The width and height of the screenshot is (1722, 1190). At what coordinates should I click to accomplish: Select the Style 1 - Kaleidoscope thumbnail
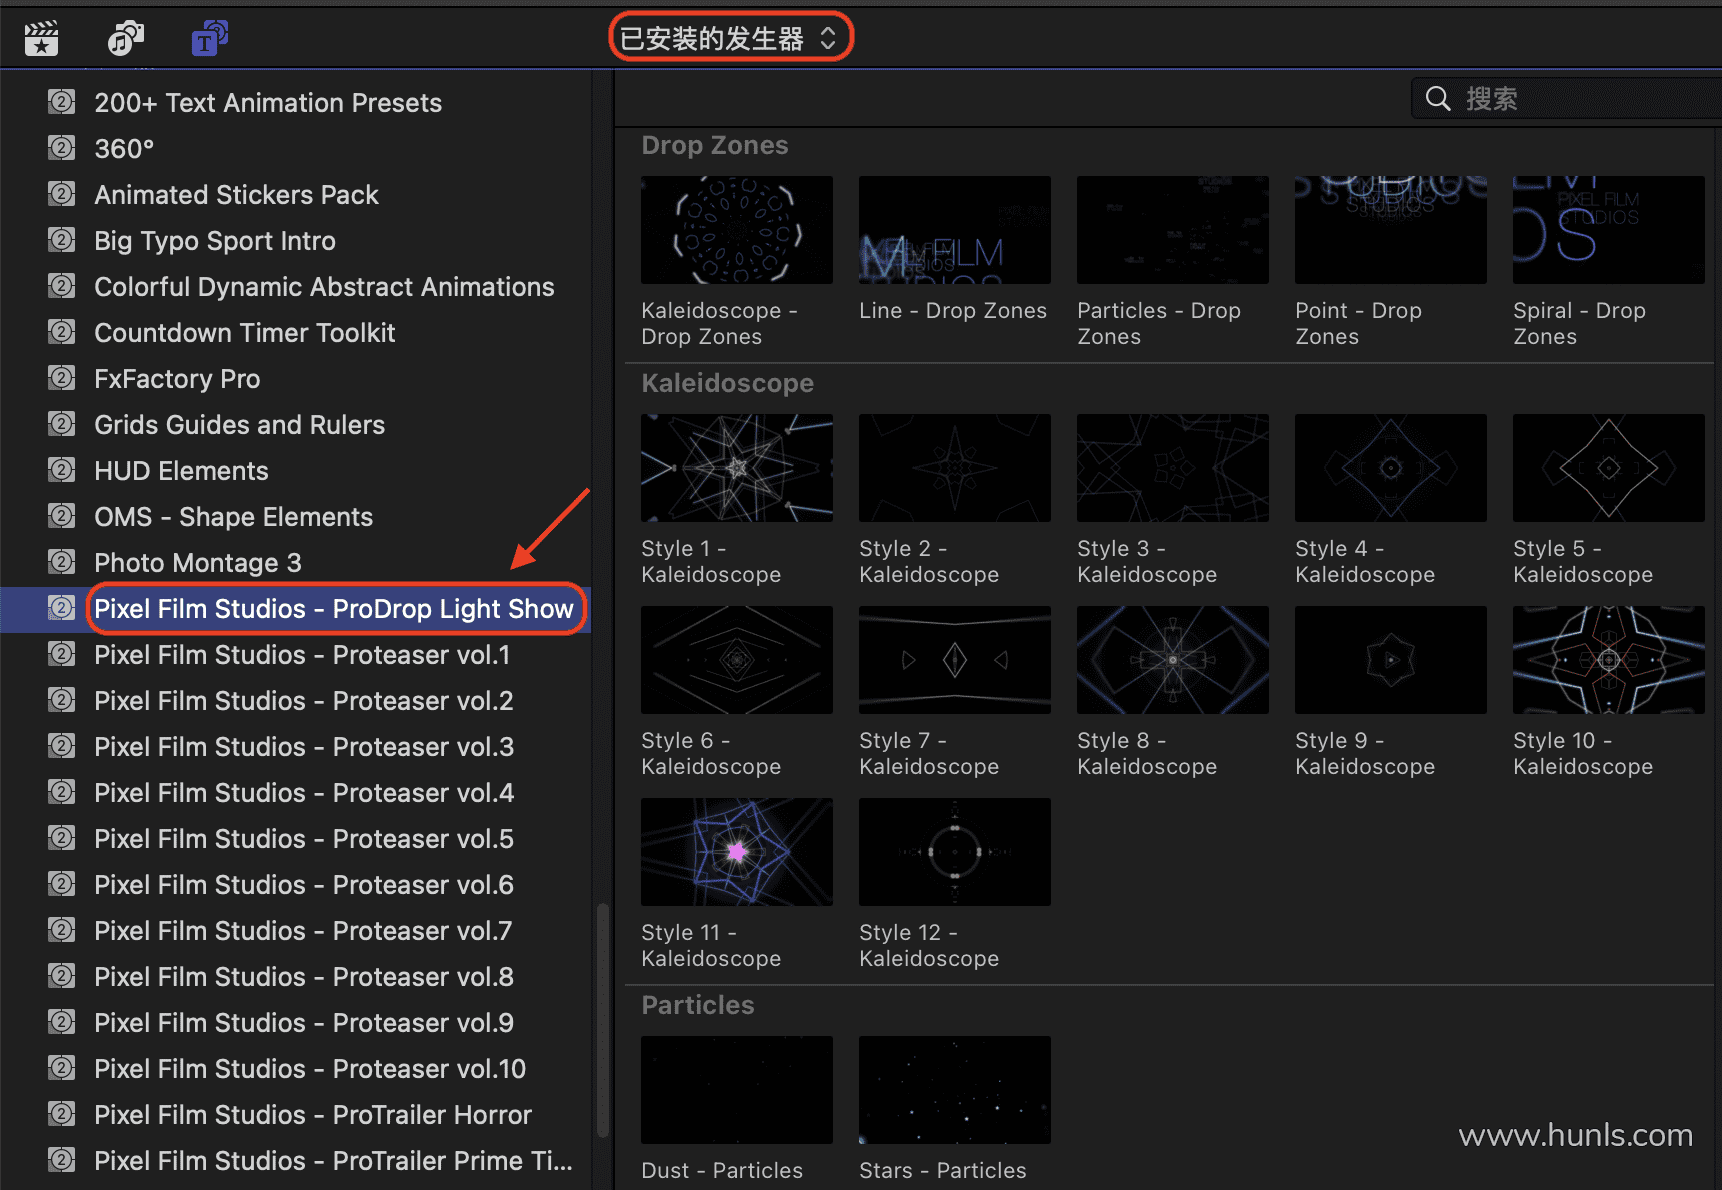pyautogui.click(x=737, y=468)
